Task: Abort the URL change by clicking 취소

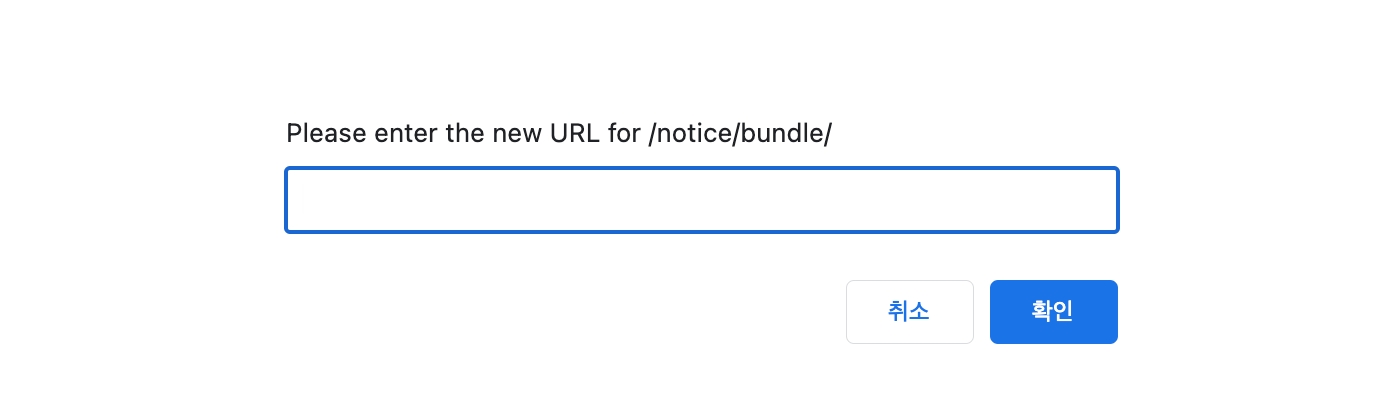Action: click(x=909, y=312)
